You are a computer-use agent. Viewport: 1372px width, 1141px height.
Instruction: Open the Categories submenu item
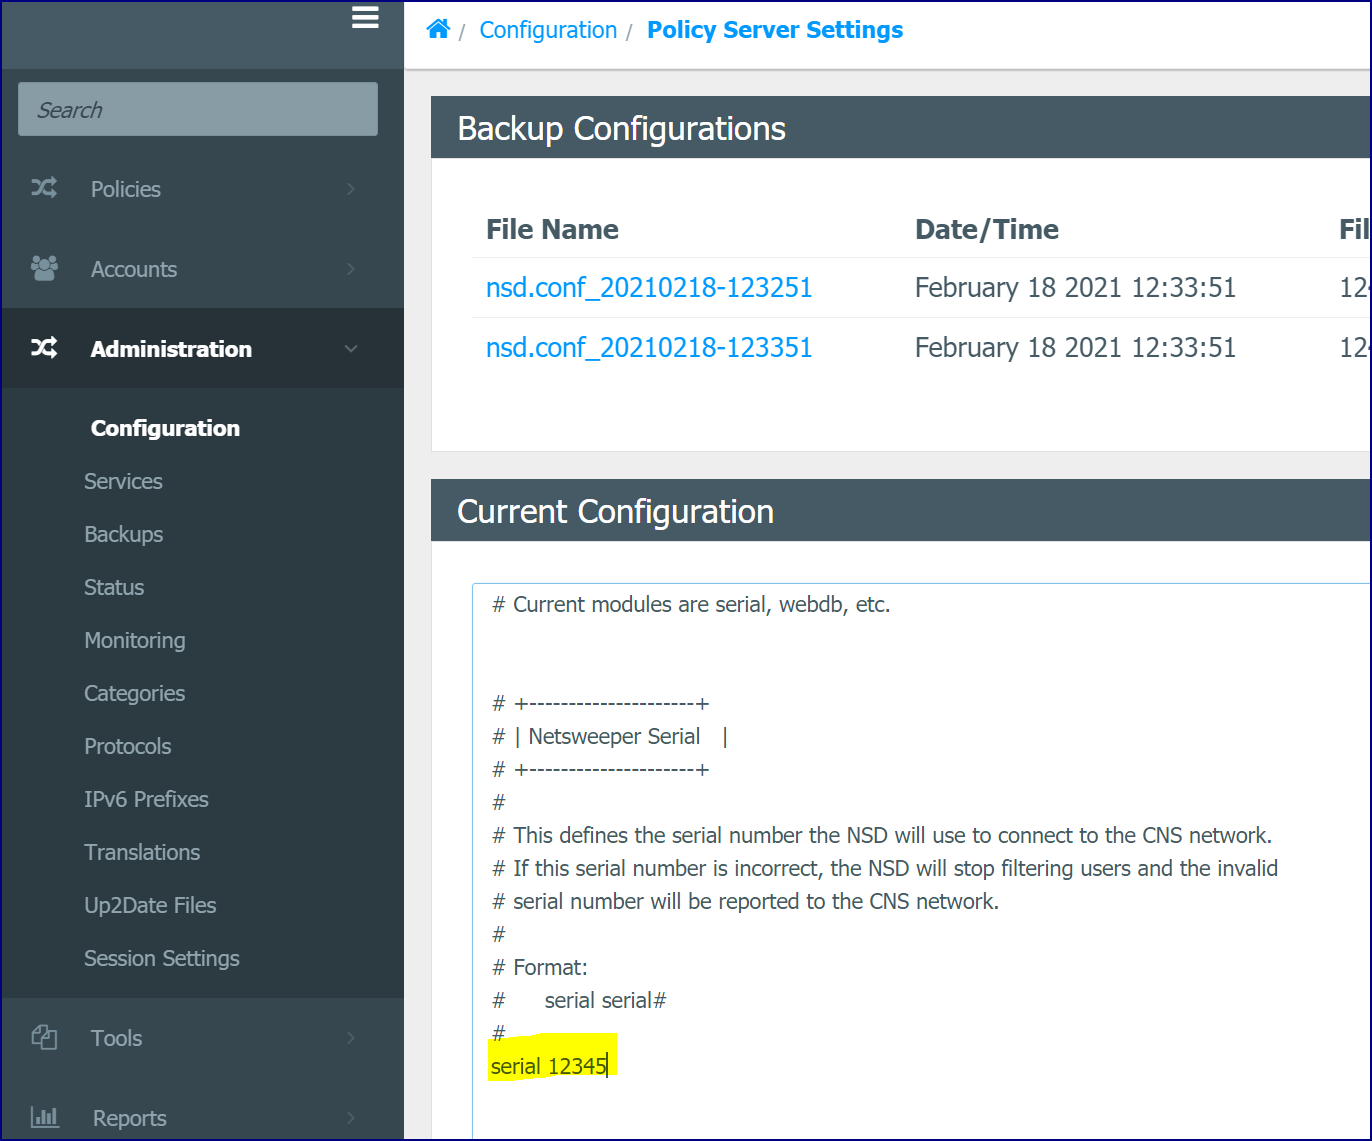point(135,693)
